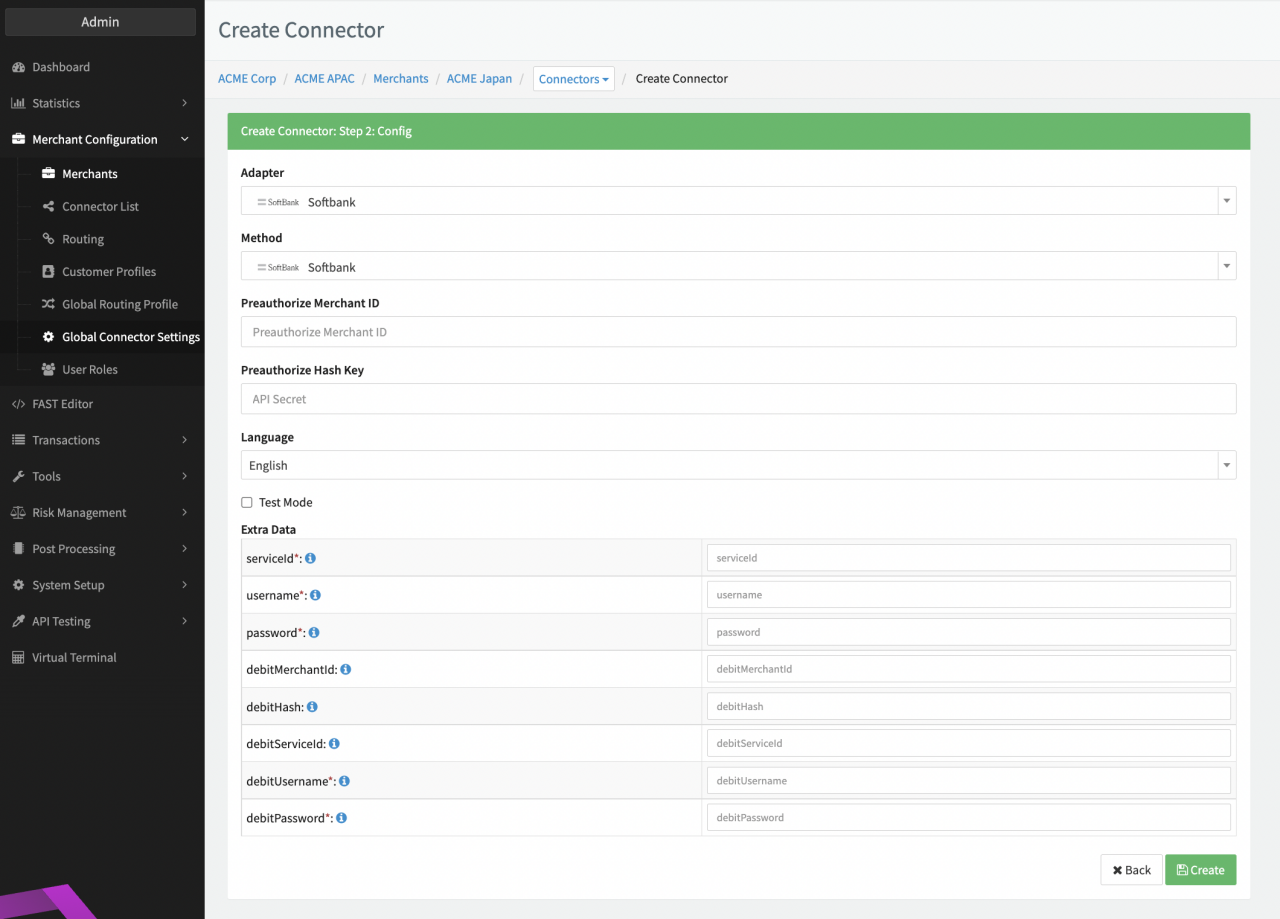
Task: Expand the Transactions sidebar menu
Action: [x=100, y=440]
